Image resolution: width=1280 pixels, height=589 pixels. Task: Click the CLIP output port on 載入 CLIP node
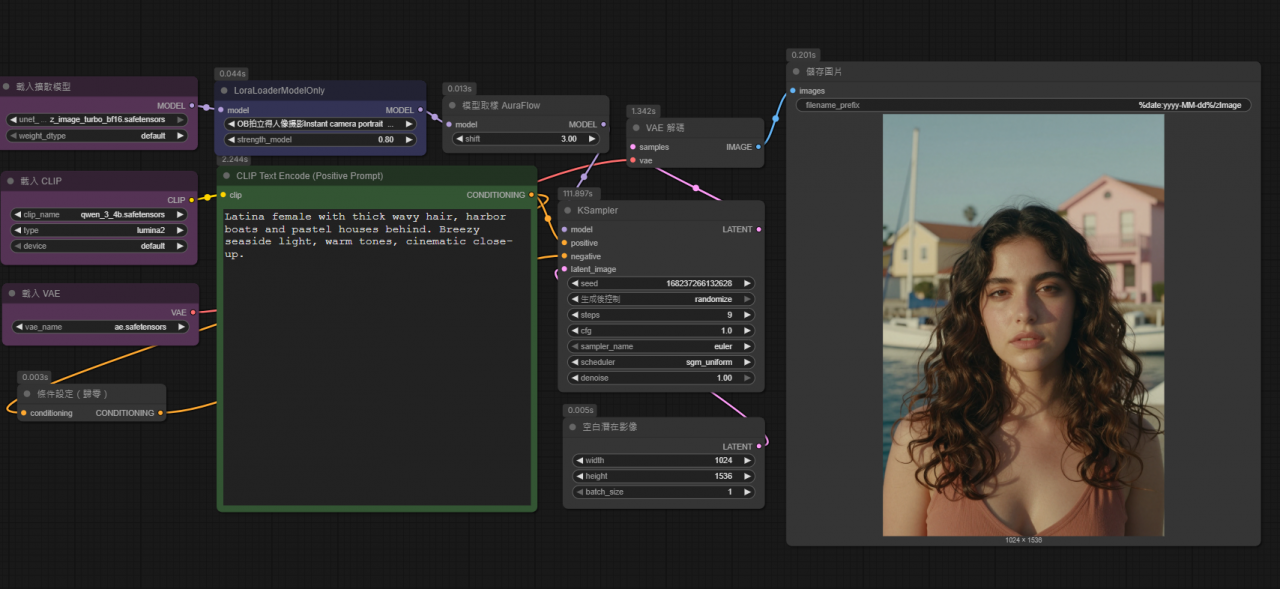[191, 200]
